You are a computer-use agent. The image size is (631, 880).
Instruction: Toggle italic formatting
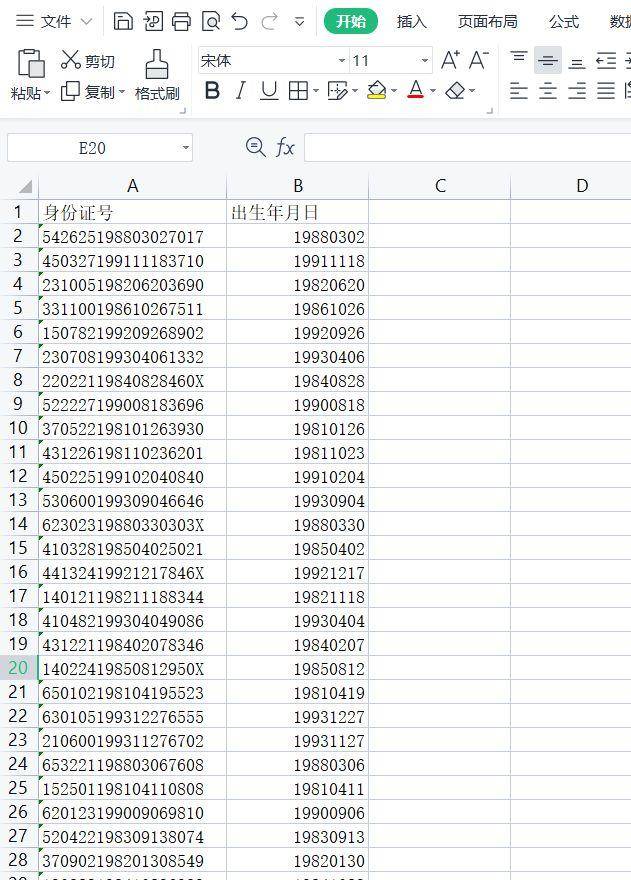pos(240,91)
